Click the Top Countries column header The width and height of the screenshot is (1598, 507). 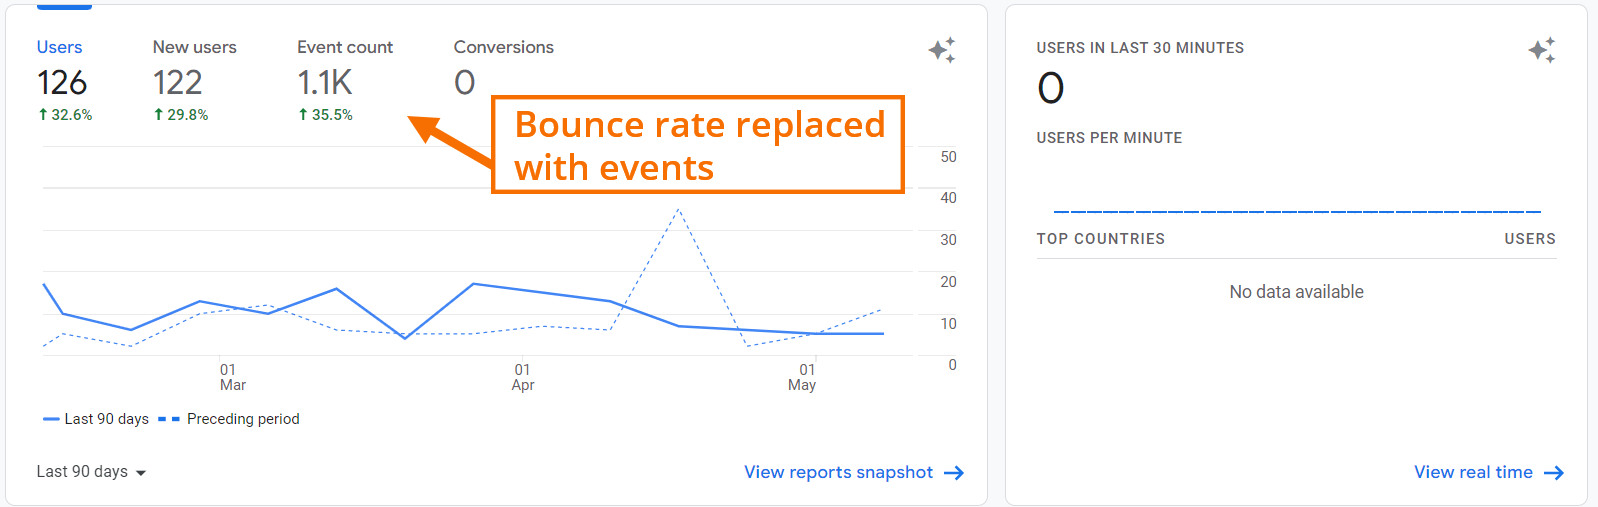pyautogui.click(x=1100, y=239)
